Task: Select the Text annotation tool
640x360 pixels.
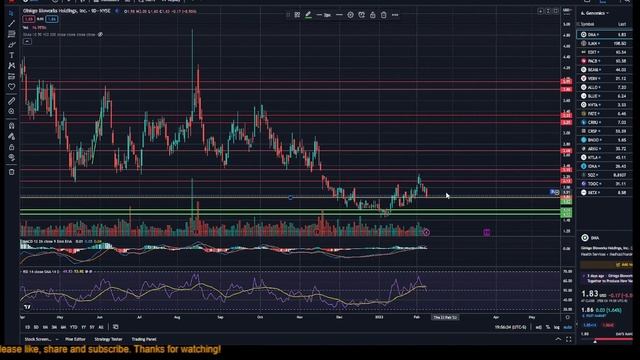Action: [x=11, y=56]
